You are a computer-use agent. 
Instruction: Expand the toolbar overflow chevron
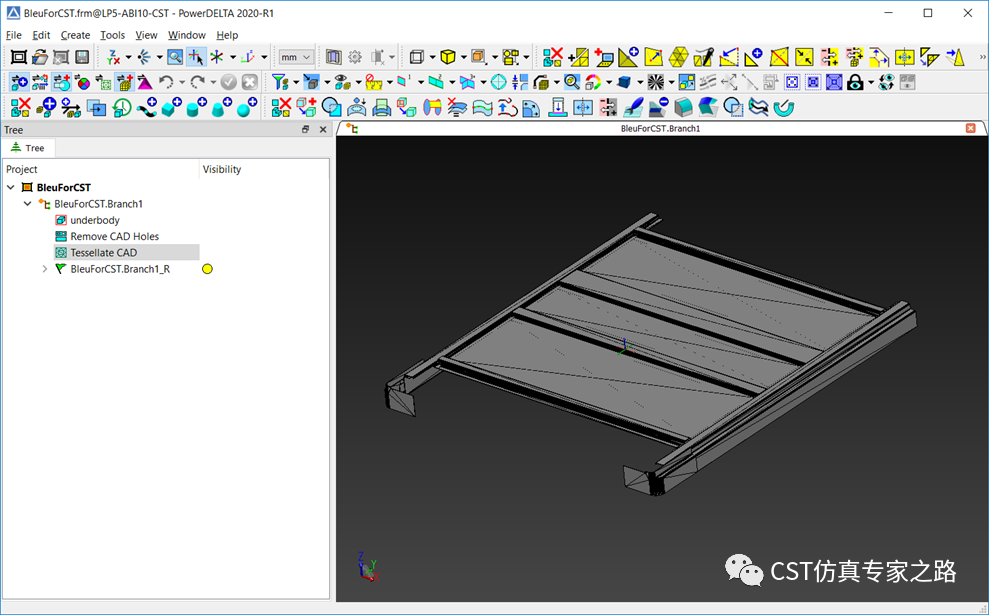[982, 57]
